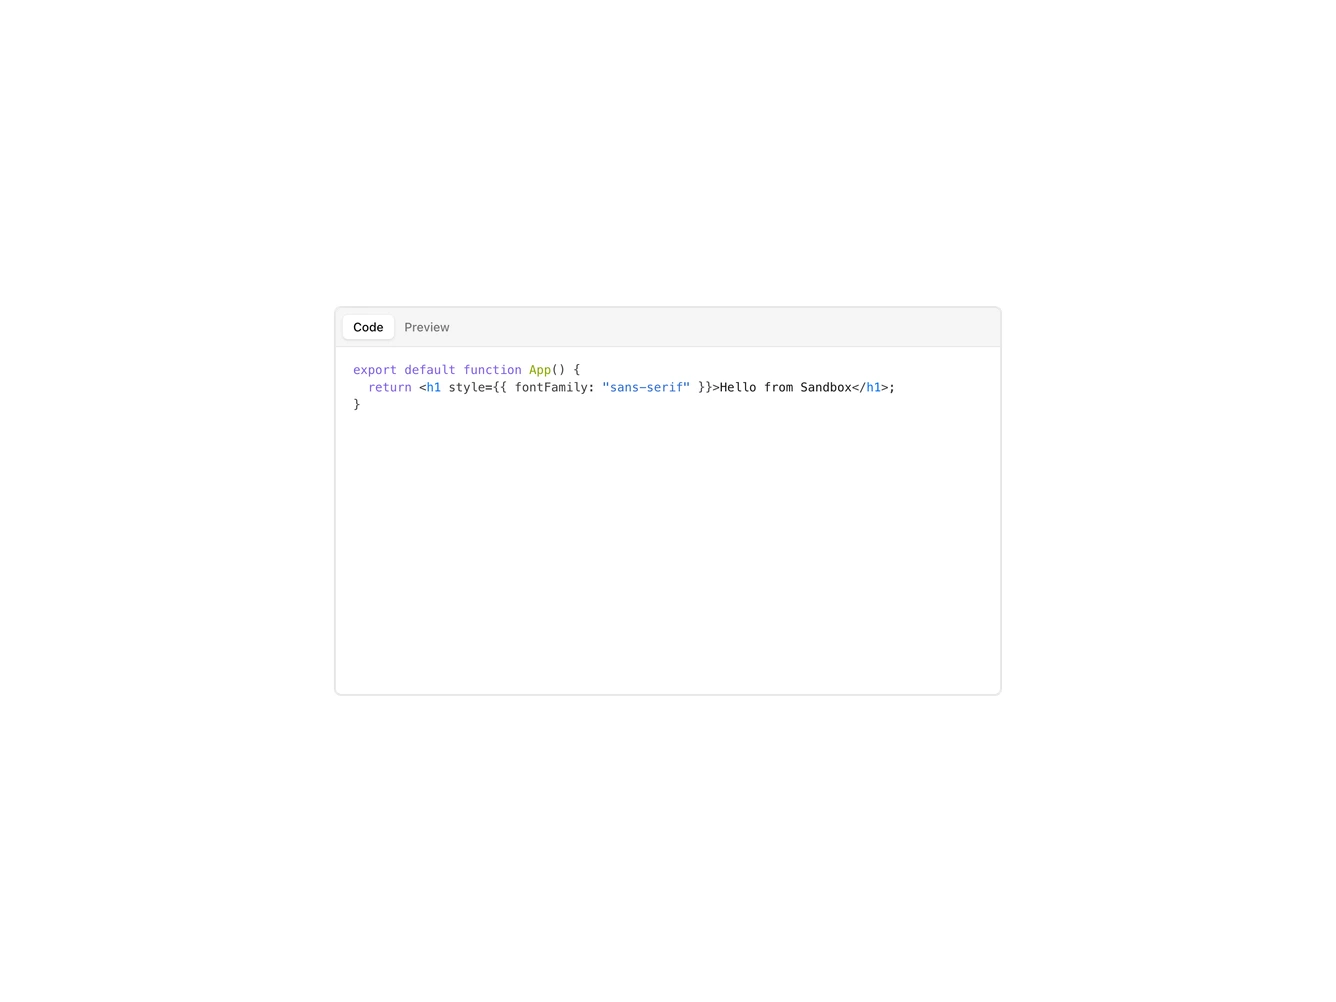1336x1002 pixels.
Task: Switch to the Code tab
Action: [368, 327]
